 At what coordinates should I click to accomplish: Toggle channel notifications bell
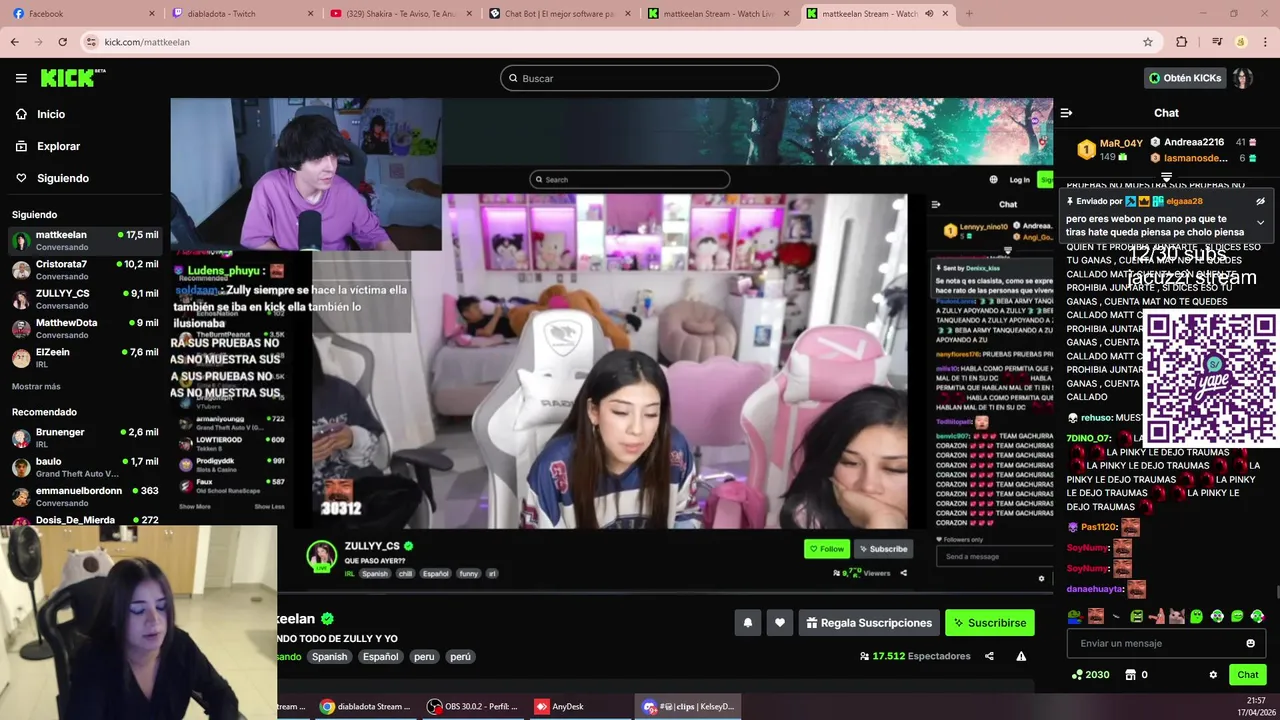pyautogui.click(x=747, y=623)
